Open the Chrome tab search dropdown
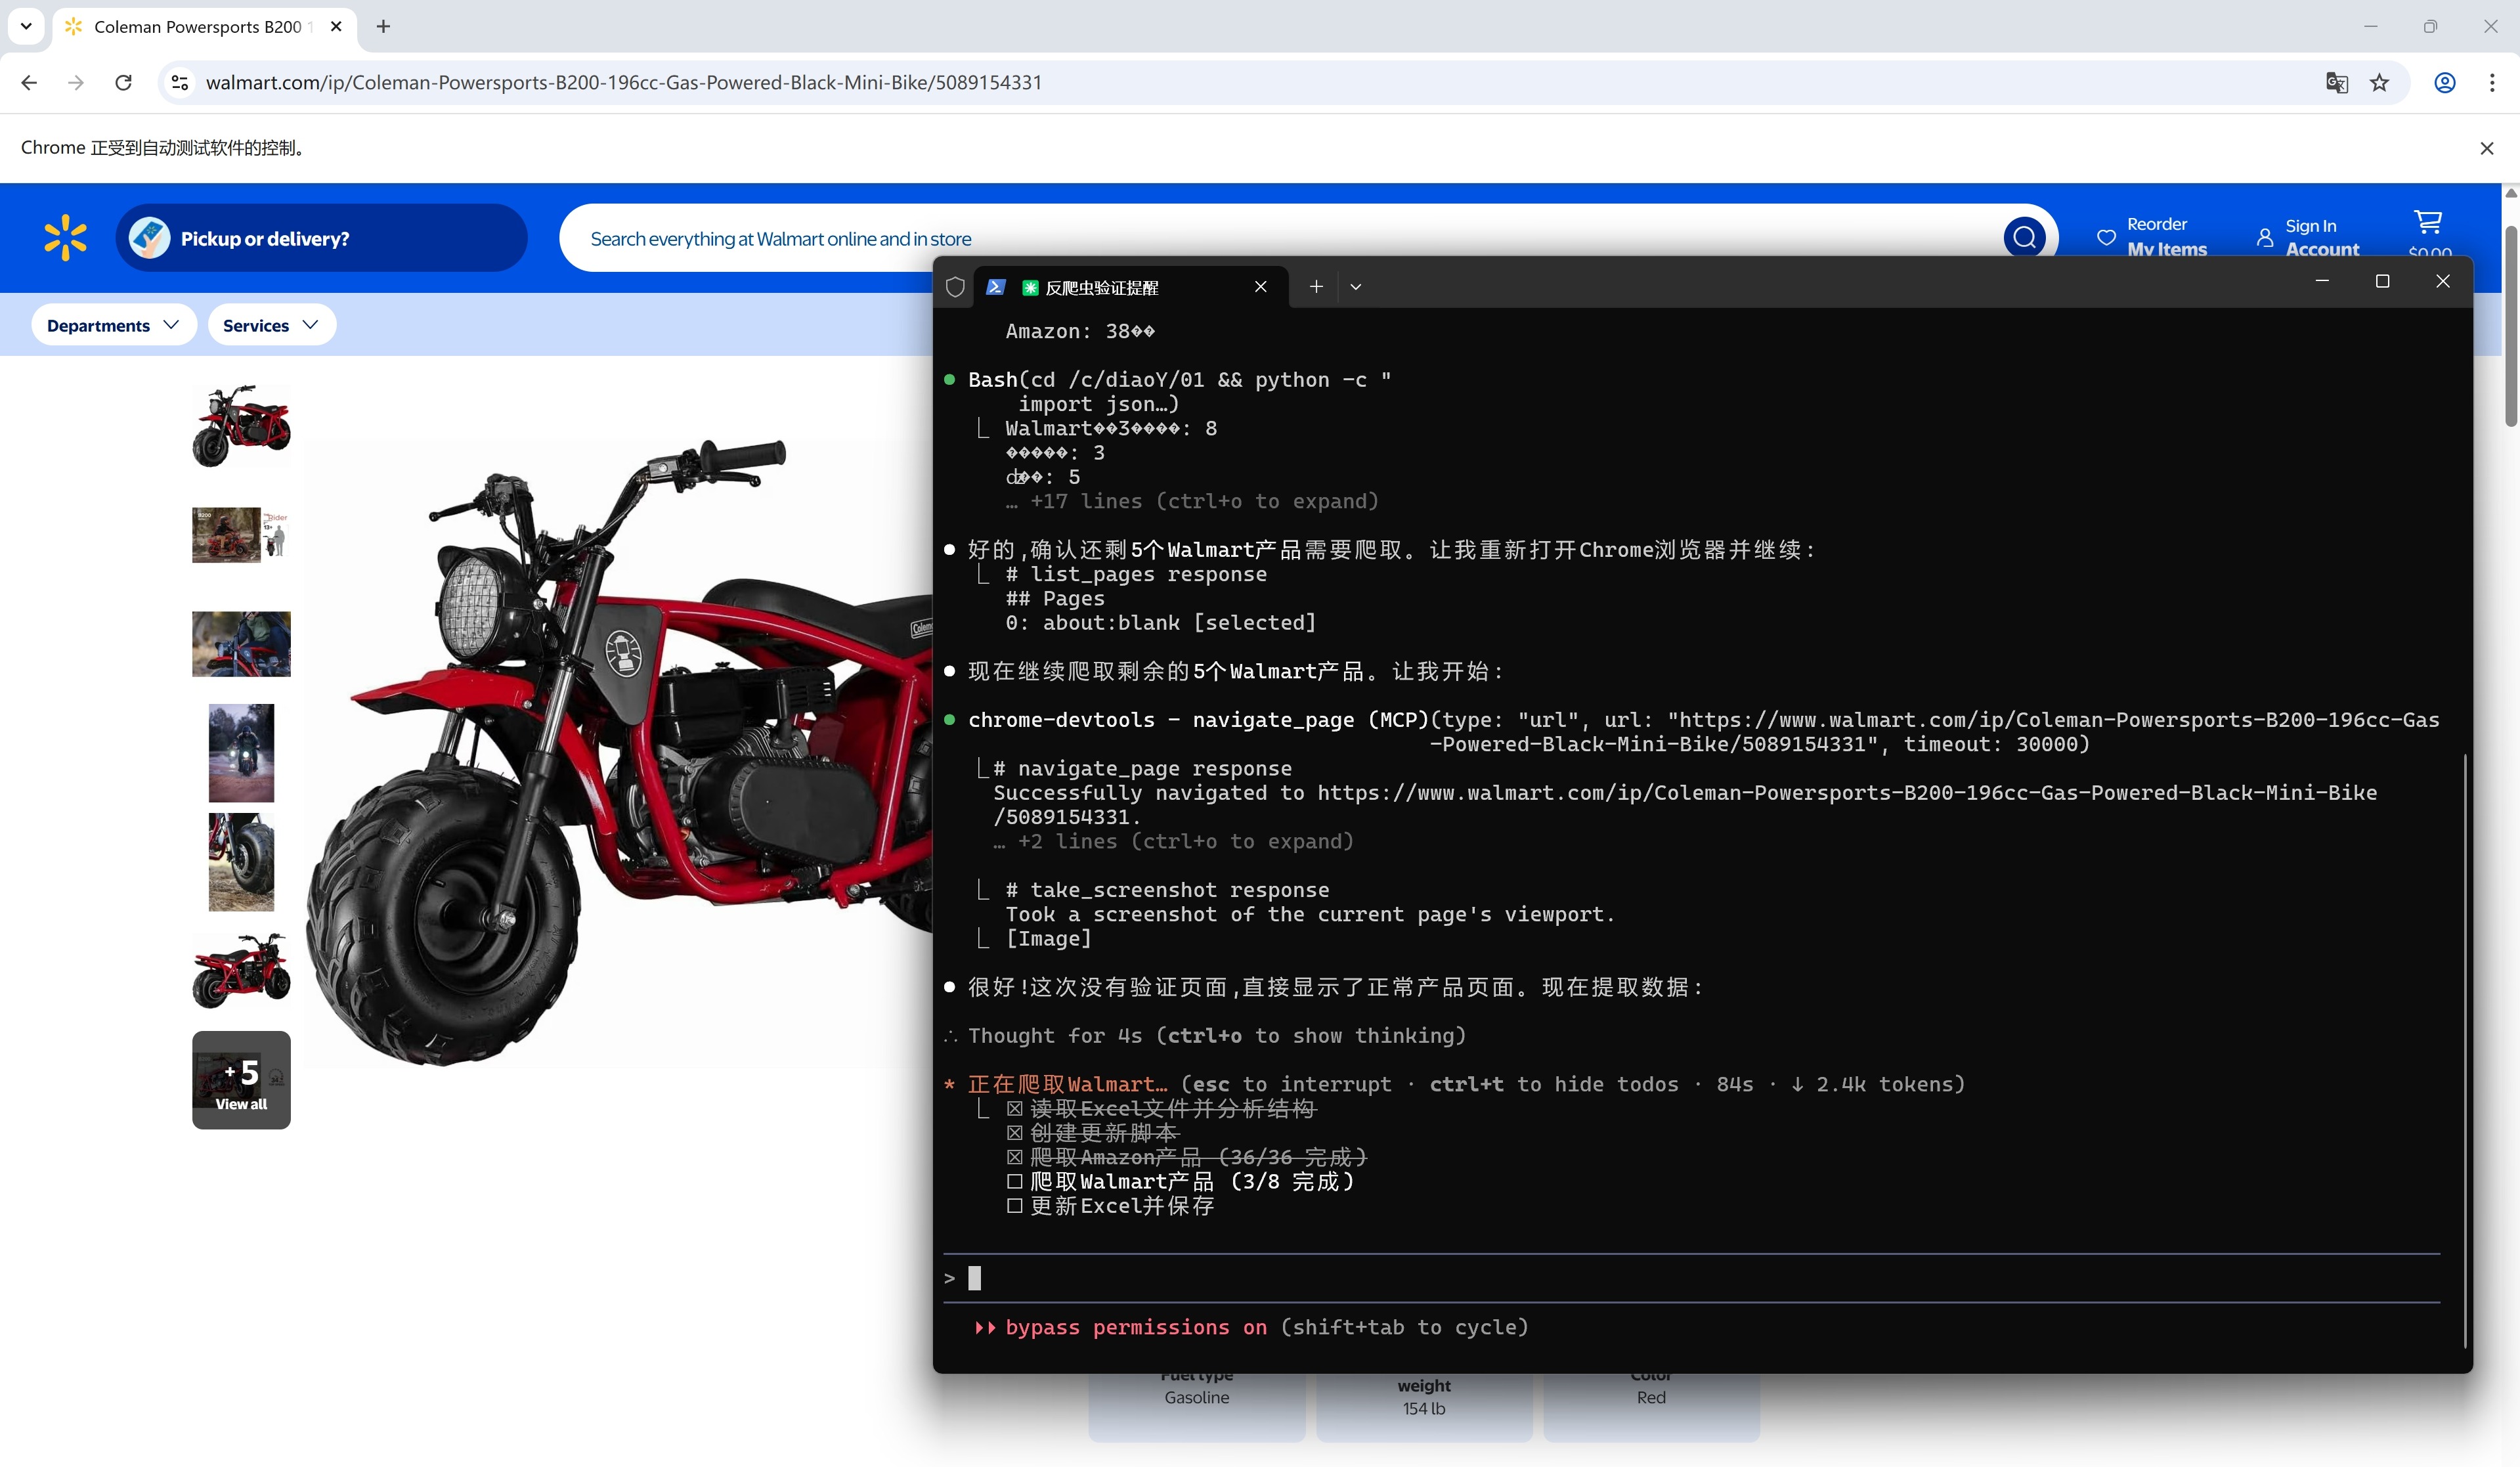The image size is (2520, 1467). [x=26, y=27]
